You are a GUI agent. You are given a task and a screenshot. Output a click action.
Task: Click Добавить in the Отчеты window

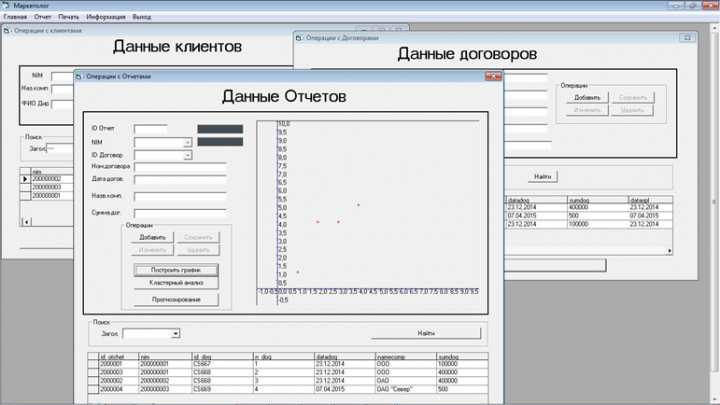152,237
